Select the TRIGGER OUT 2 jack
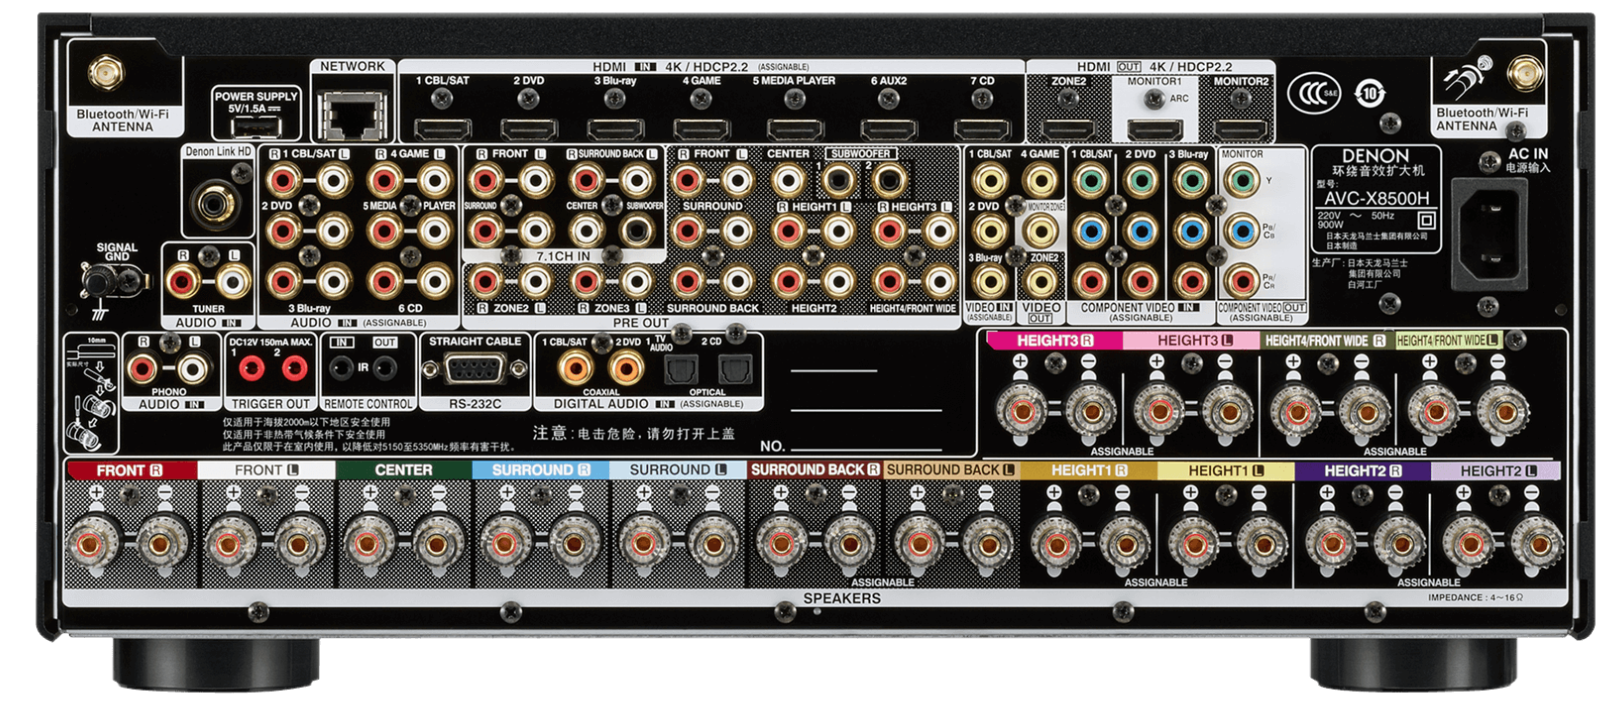Viewport: 1624px width, 714px height. (294, 368)
